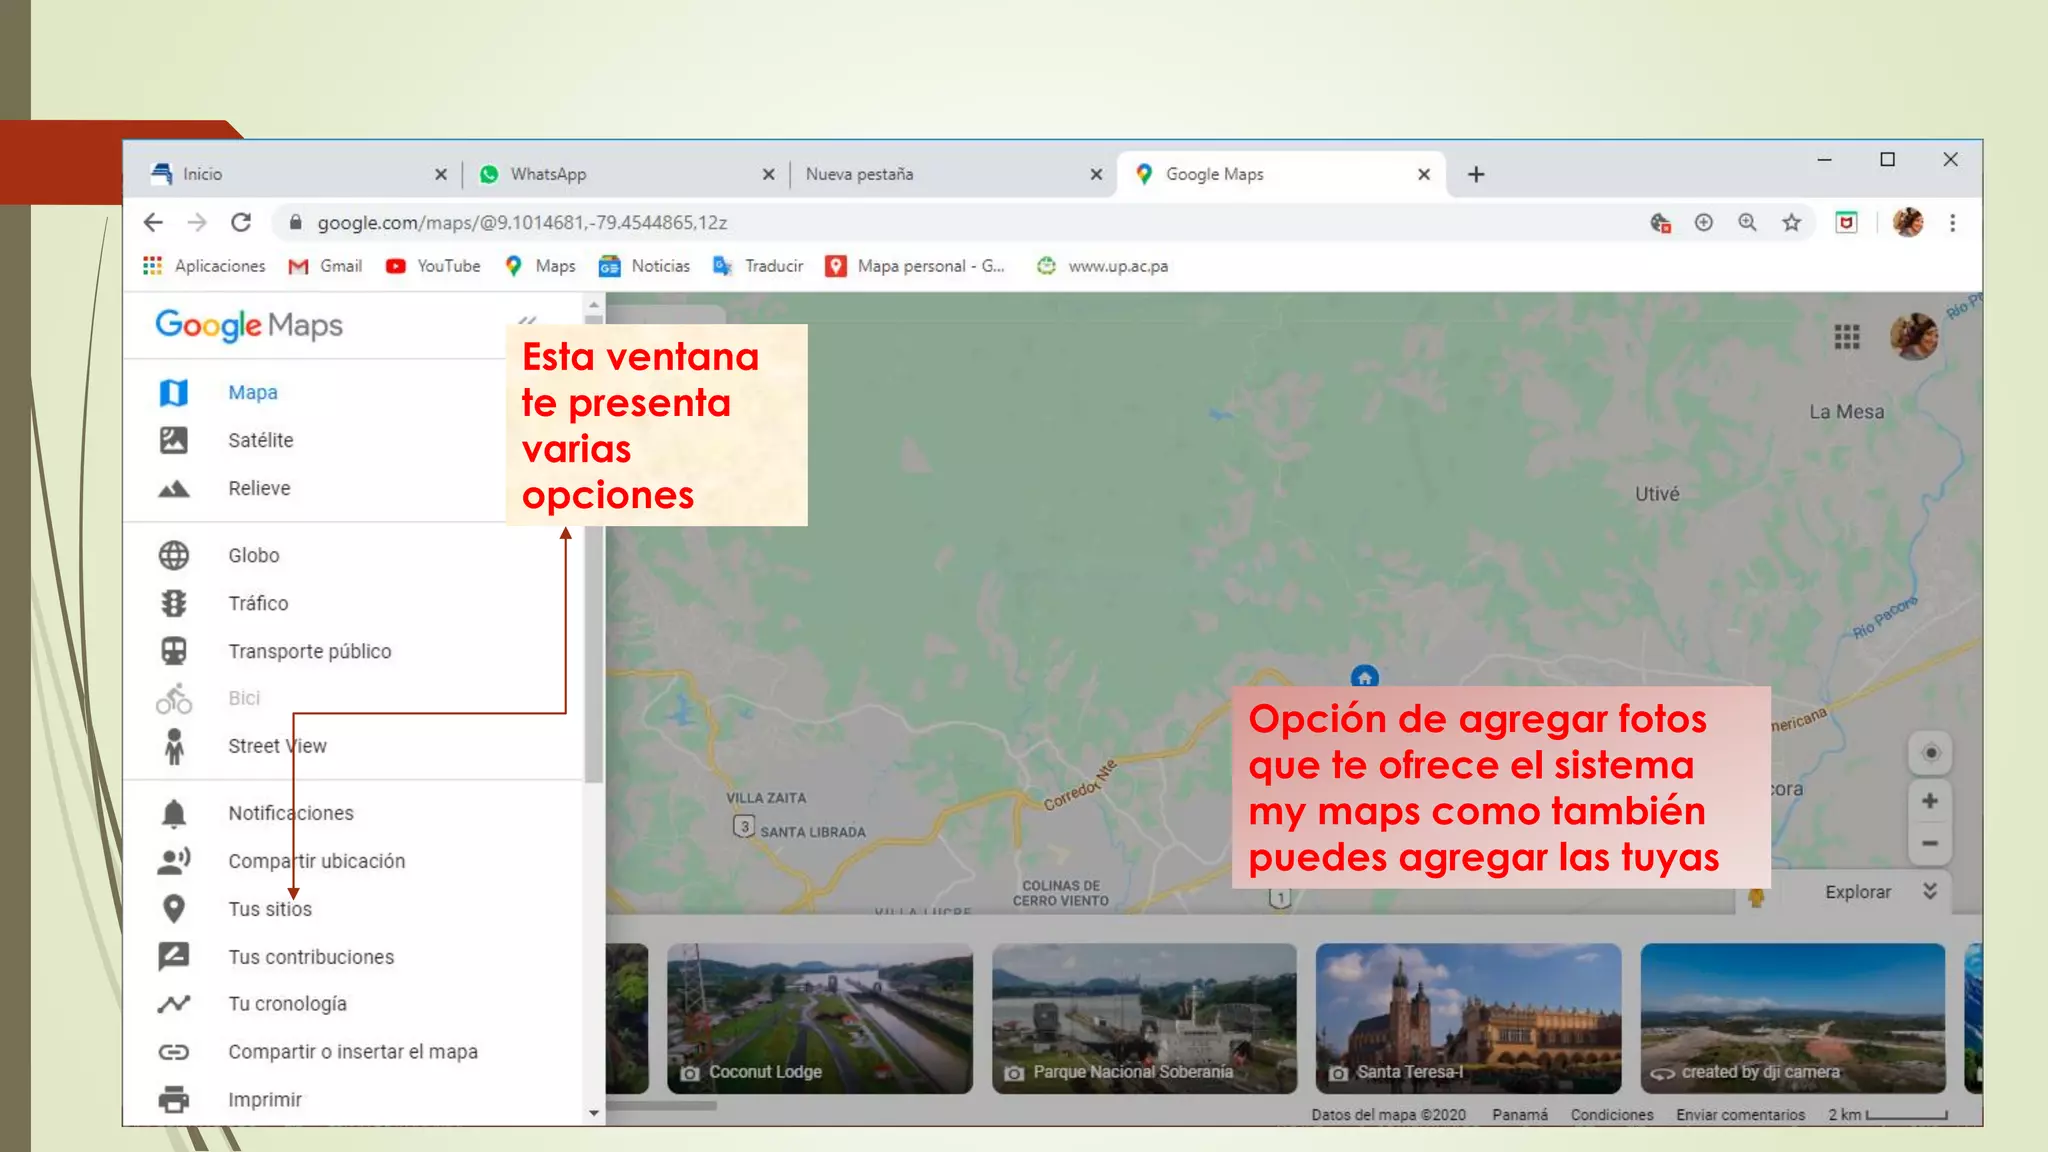This screenshot has height=1152, width=2048.
Task: Switch to Satélite view
Action: [x=260, y=440]
